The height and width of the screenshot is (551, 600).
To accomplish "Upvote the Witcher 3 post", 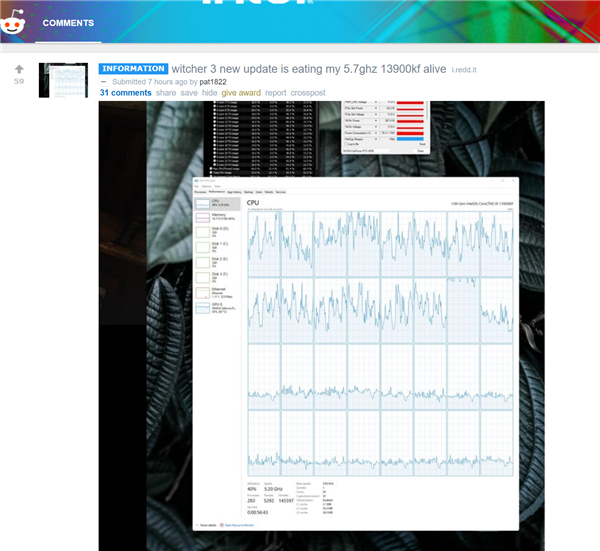I will point(19,69).
